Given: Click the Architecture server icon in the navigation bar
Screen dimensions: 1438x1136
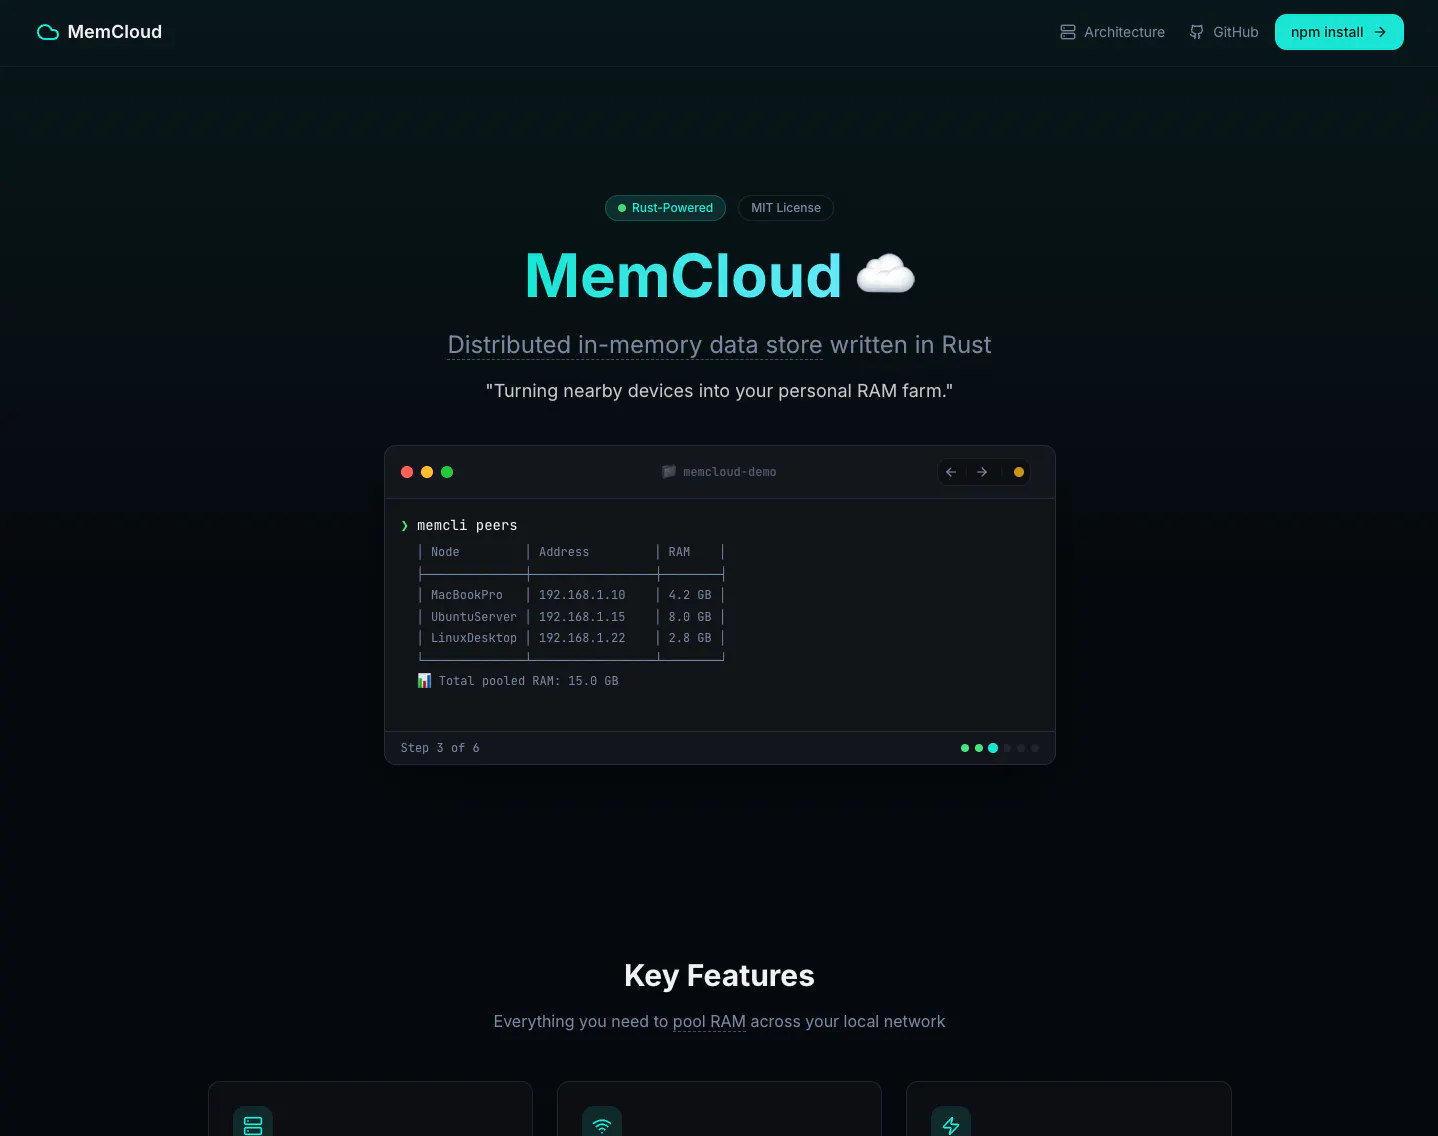Looking at the screenshot, I should click(1068, 32).
